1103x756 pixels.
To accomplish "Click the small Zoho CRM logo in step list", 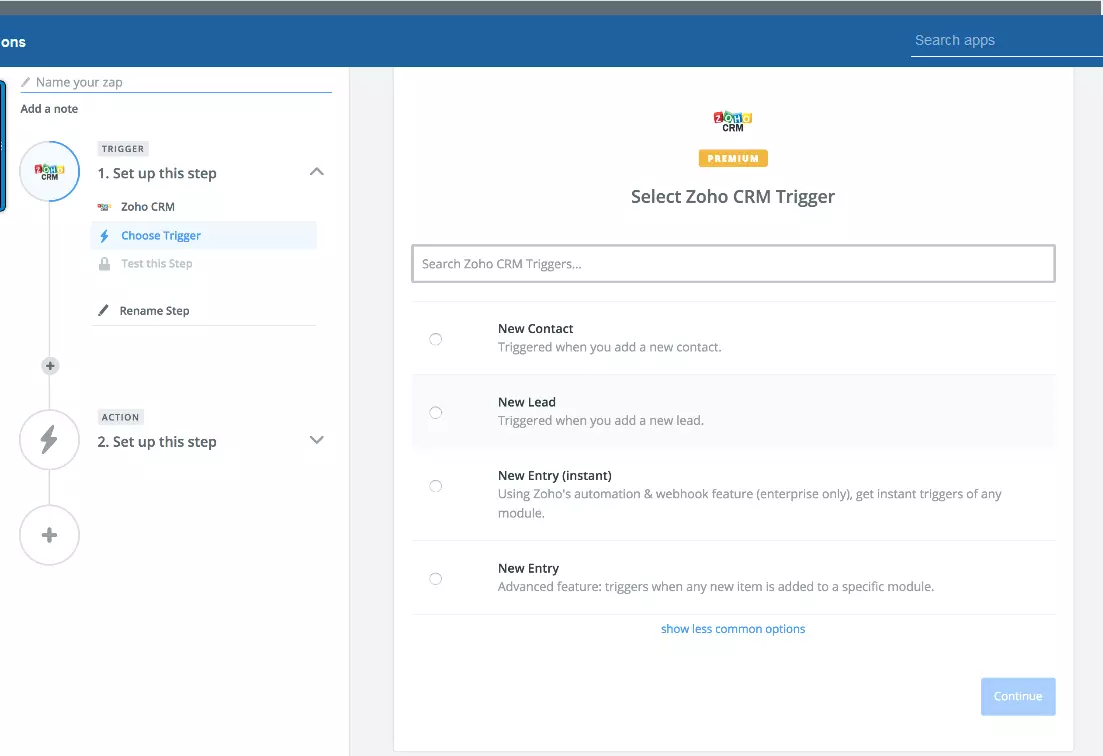I will tap(104, 207).
